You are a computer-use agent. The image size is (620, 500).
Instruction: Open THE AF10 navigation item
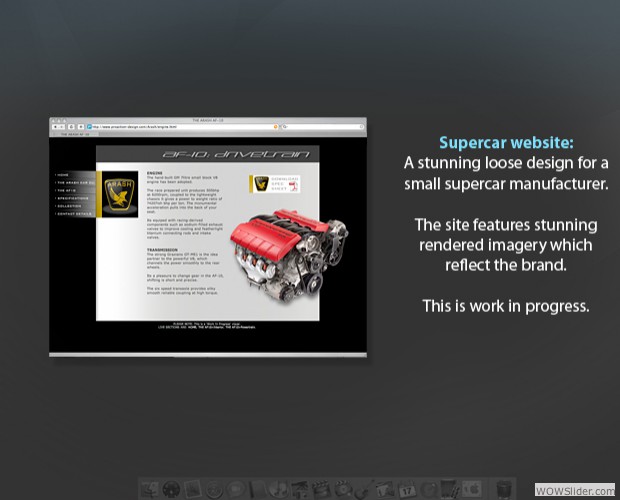coord(66,190)
